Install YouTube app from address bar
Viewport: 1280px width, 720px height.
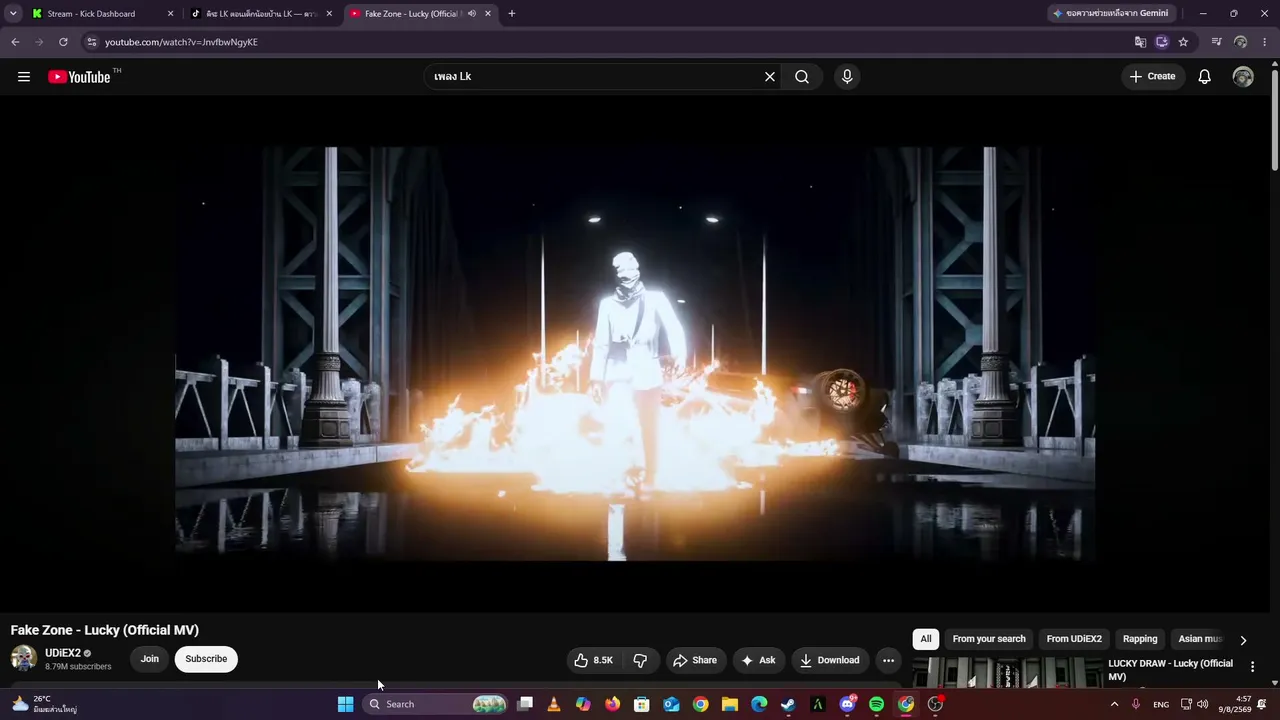click(x=1162, y=42)
